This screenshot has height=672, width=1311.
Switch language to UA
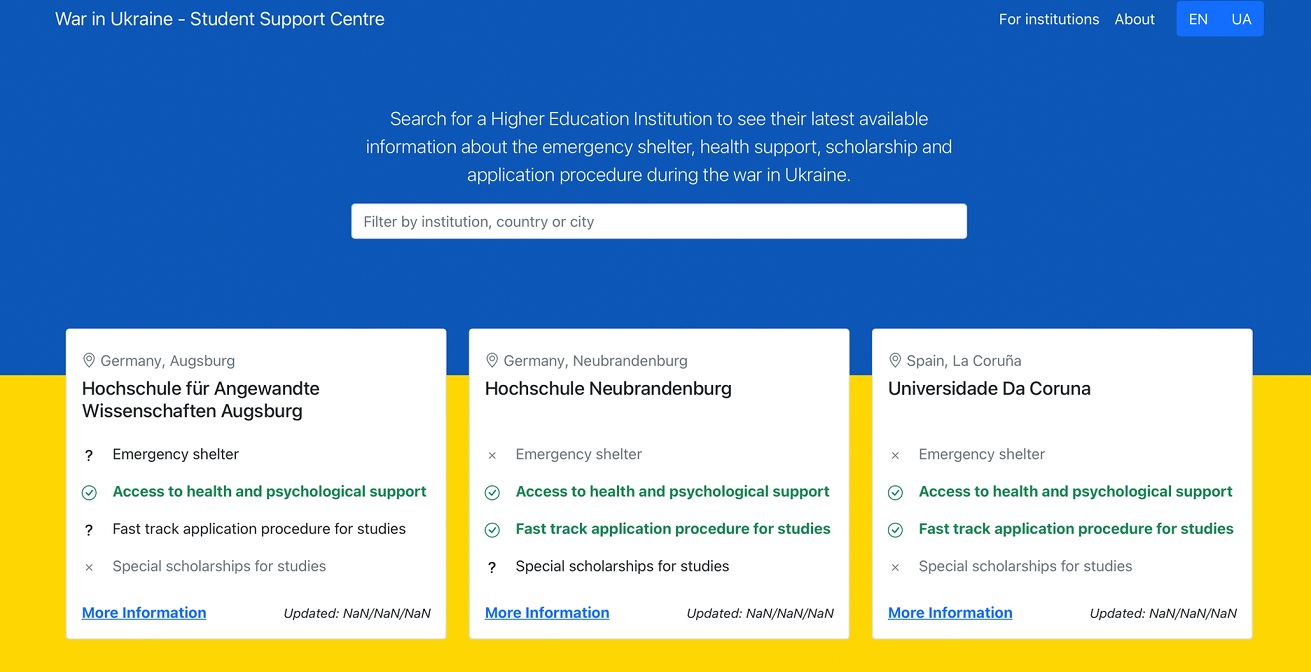[x=1241, y=19]
